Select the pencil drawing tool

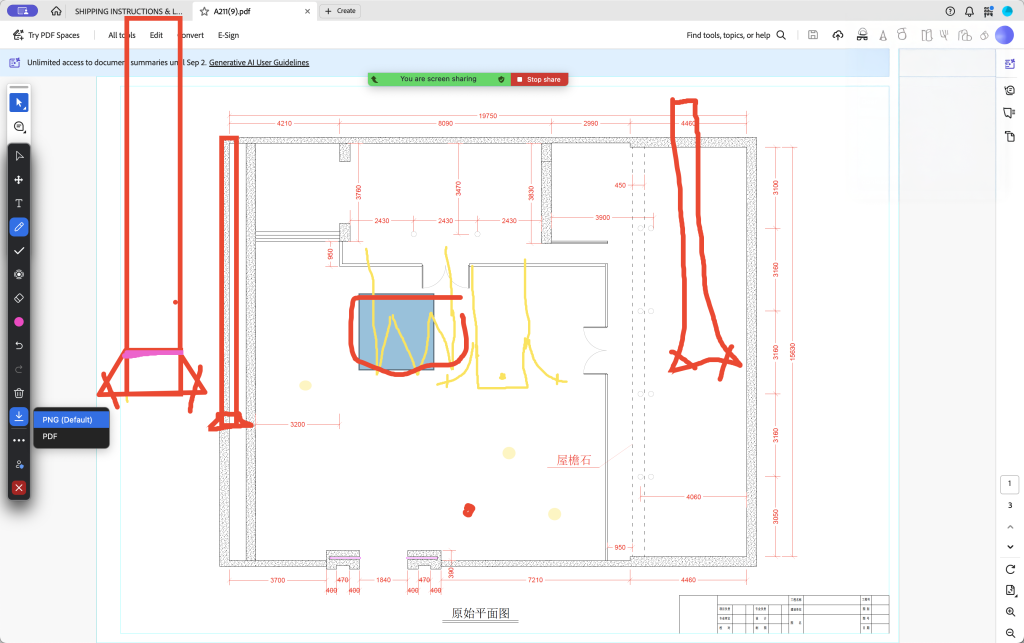[x=19, y=227]
